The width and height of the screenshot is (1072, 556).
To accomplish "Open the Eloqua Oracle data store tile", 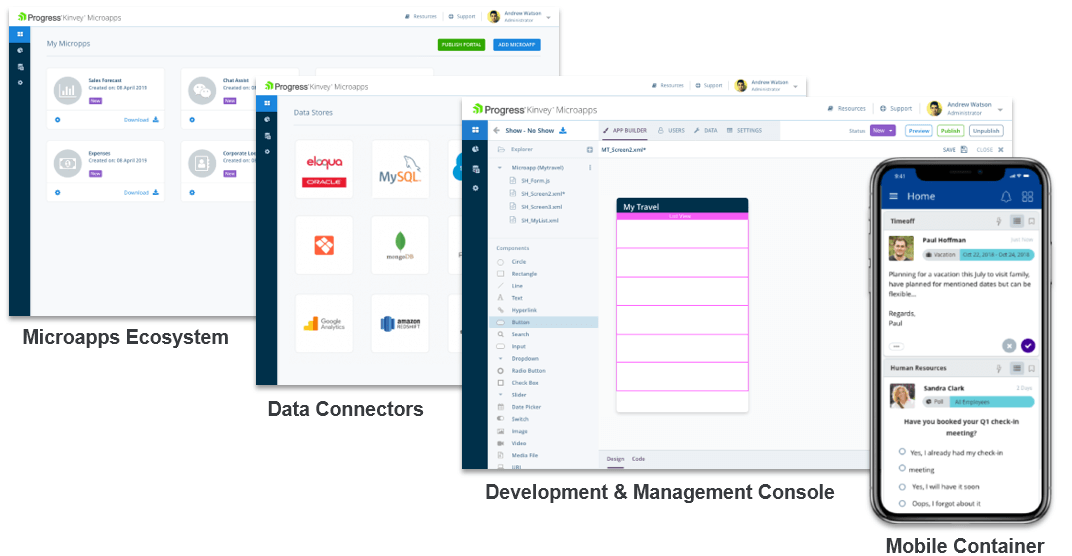I will [x=324, y=169].
